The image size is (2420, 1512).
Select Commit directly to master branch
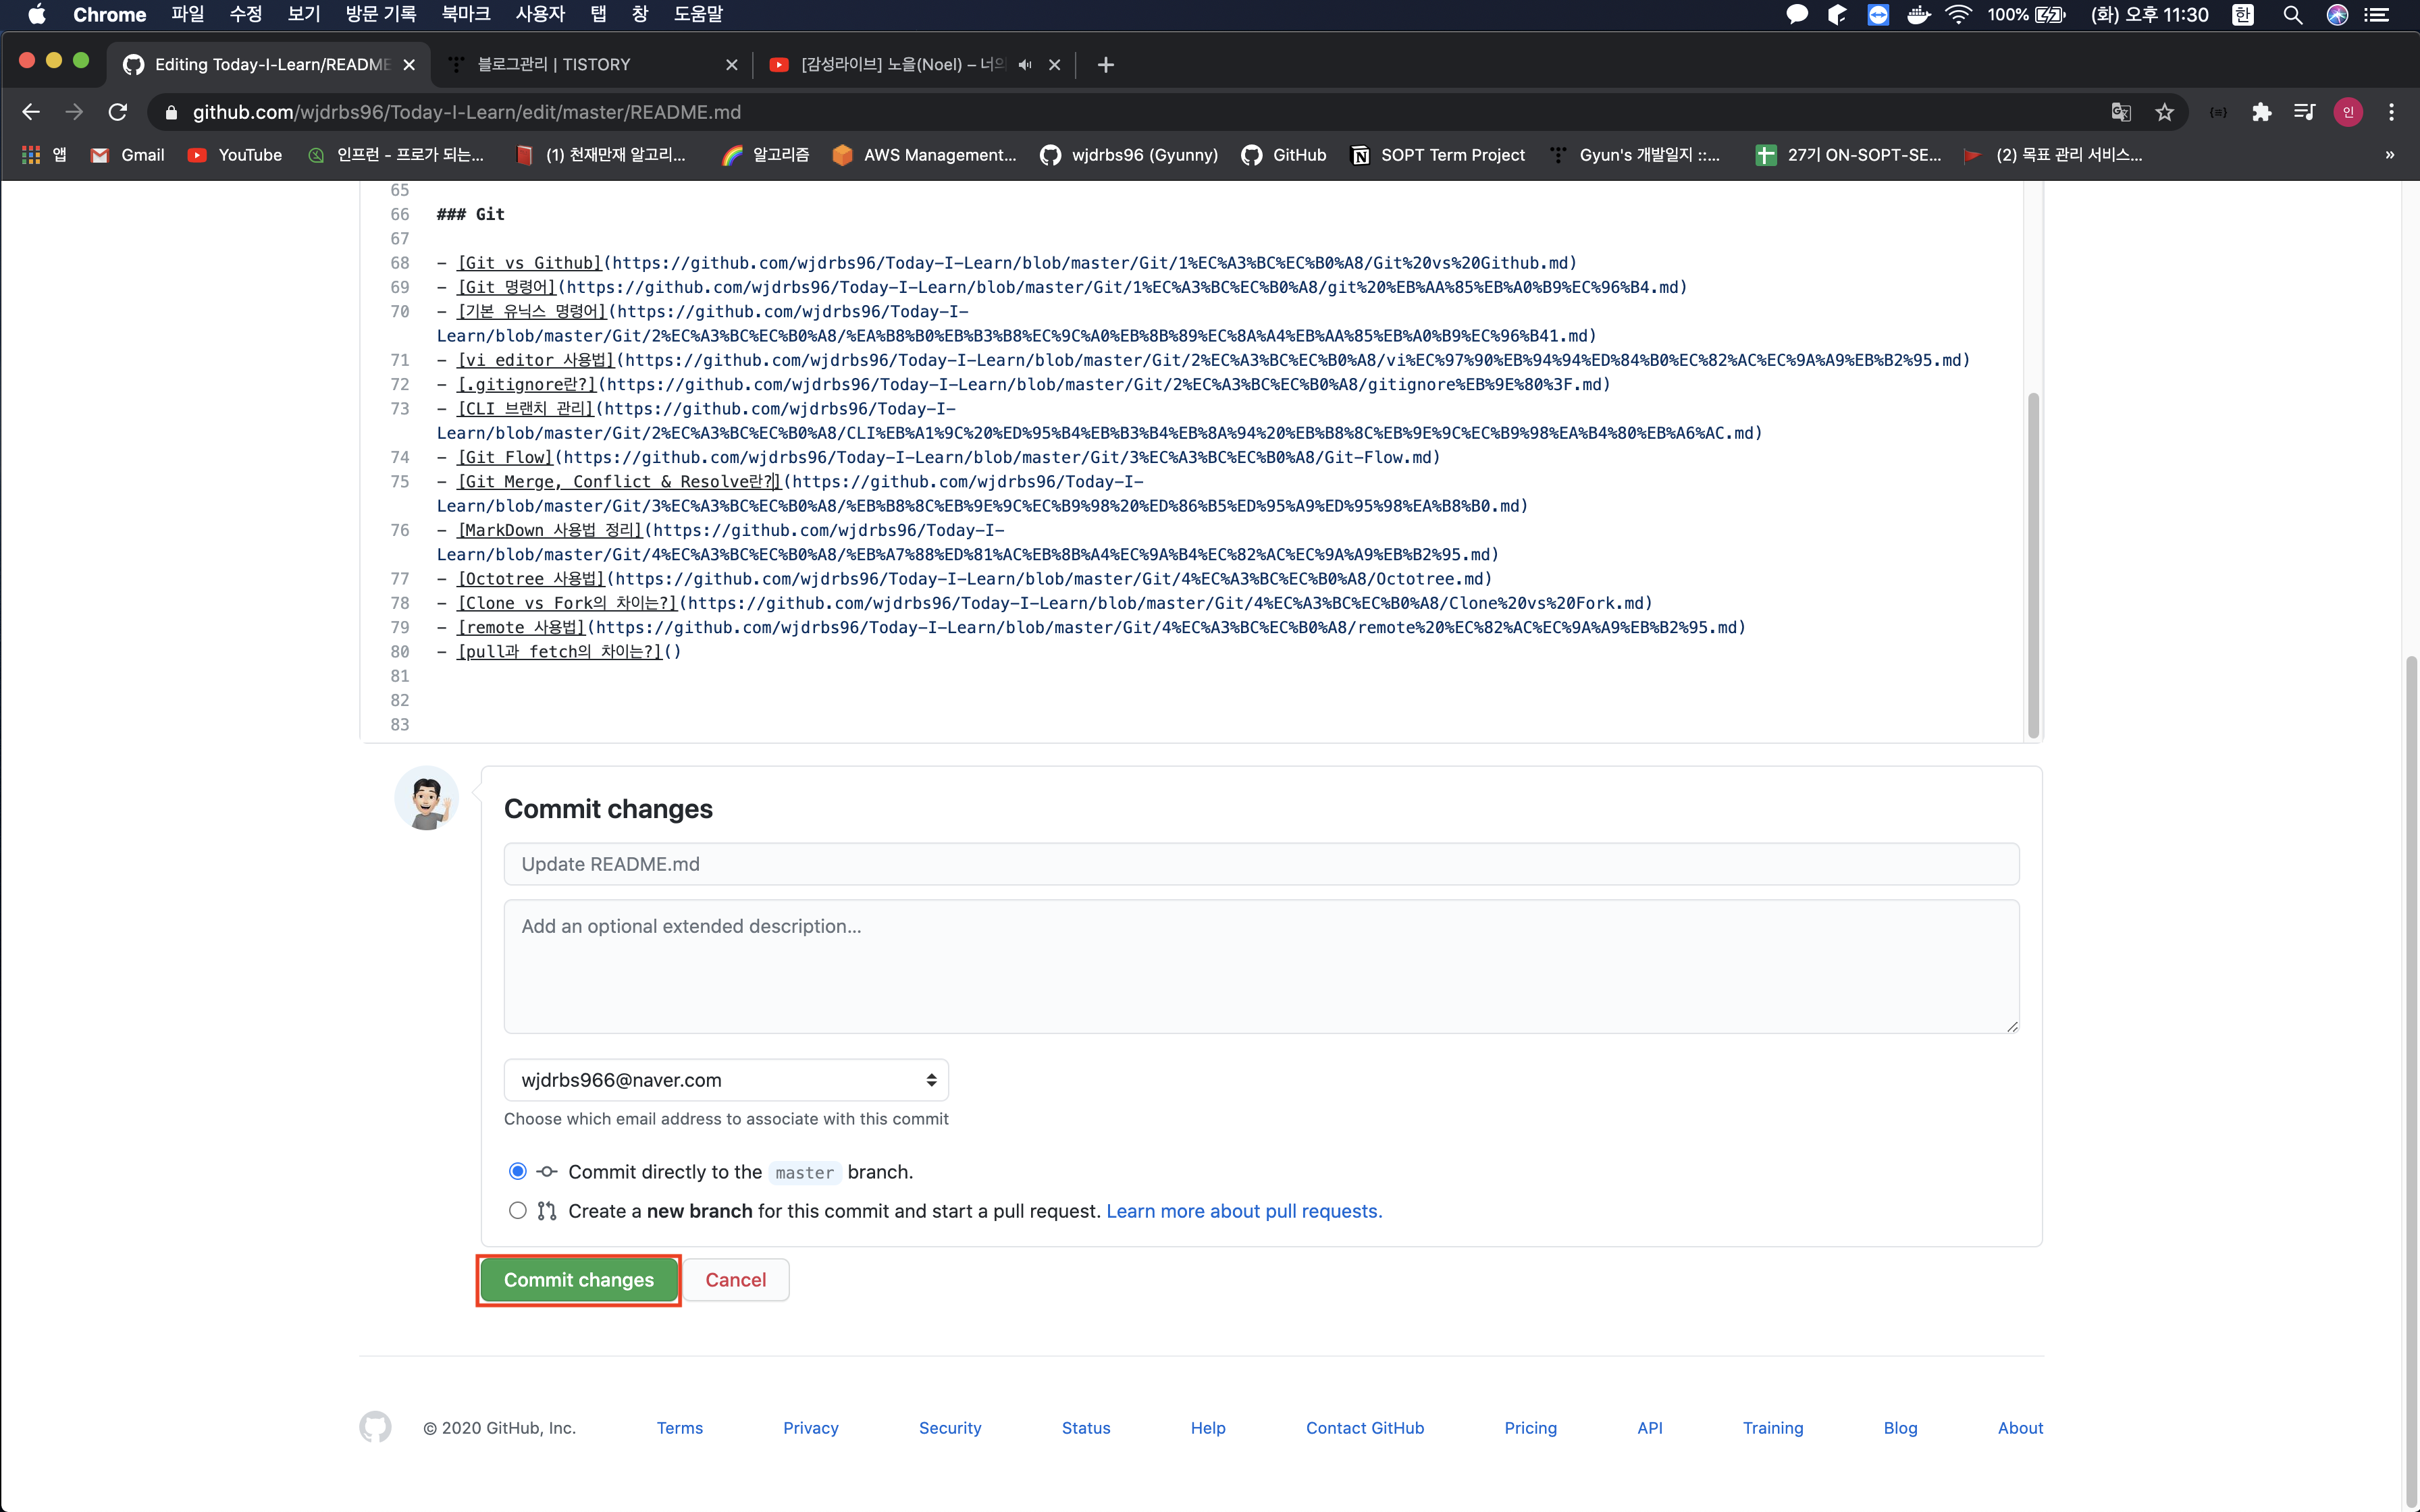tap(517, 1171)
